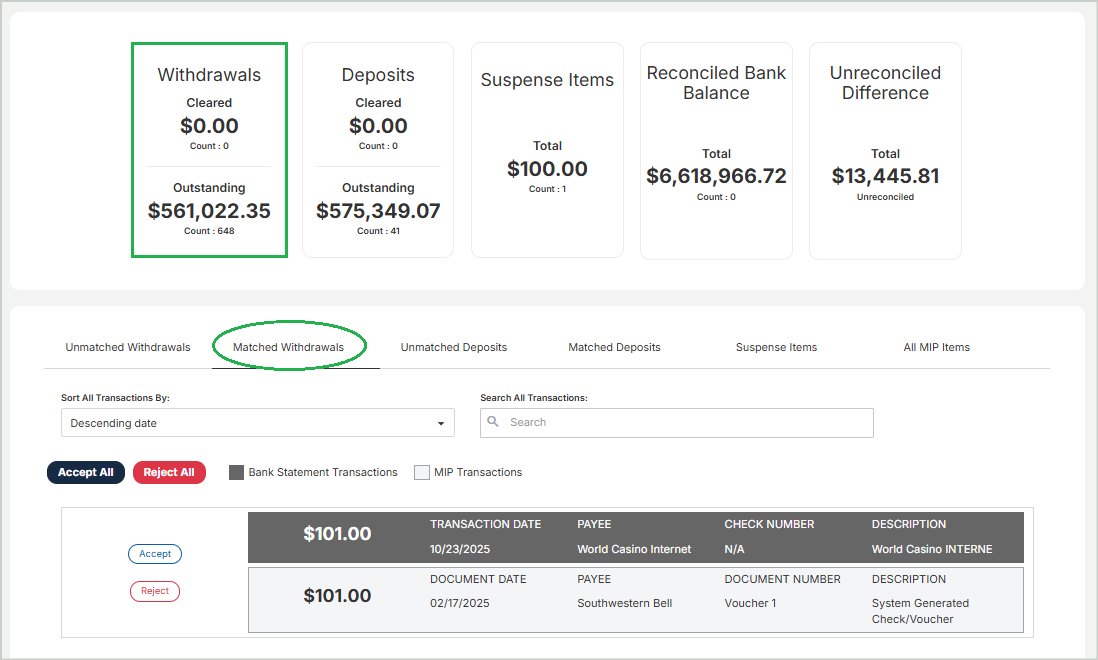Select the Deposits summary card
This screenshot has width=1098, height=660.
pyautogui.click(x=378, y=149)
